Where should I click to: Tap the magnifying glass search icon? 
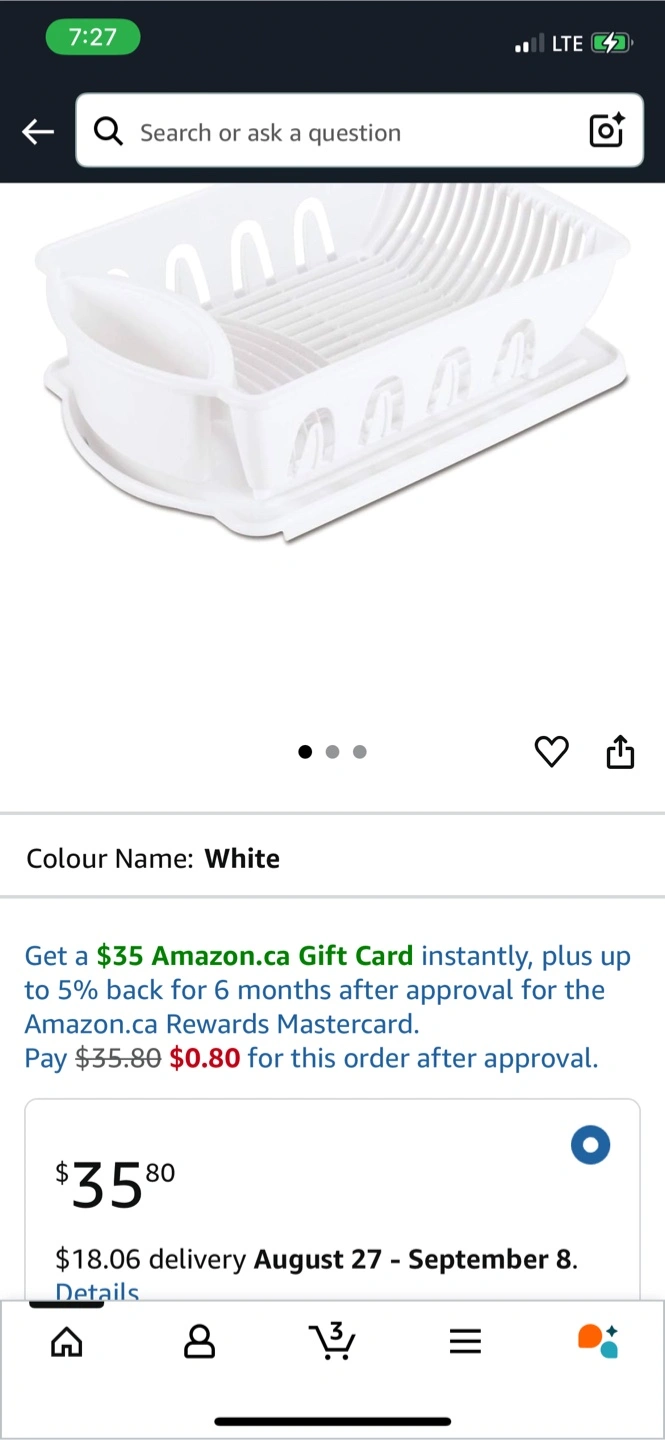[x=108, y=132]
